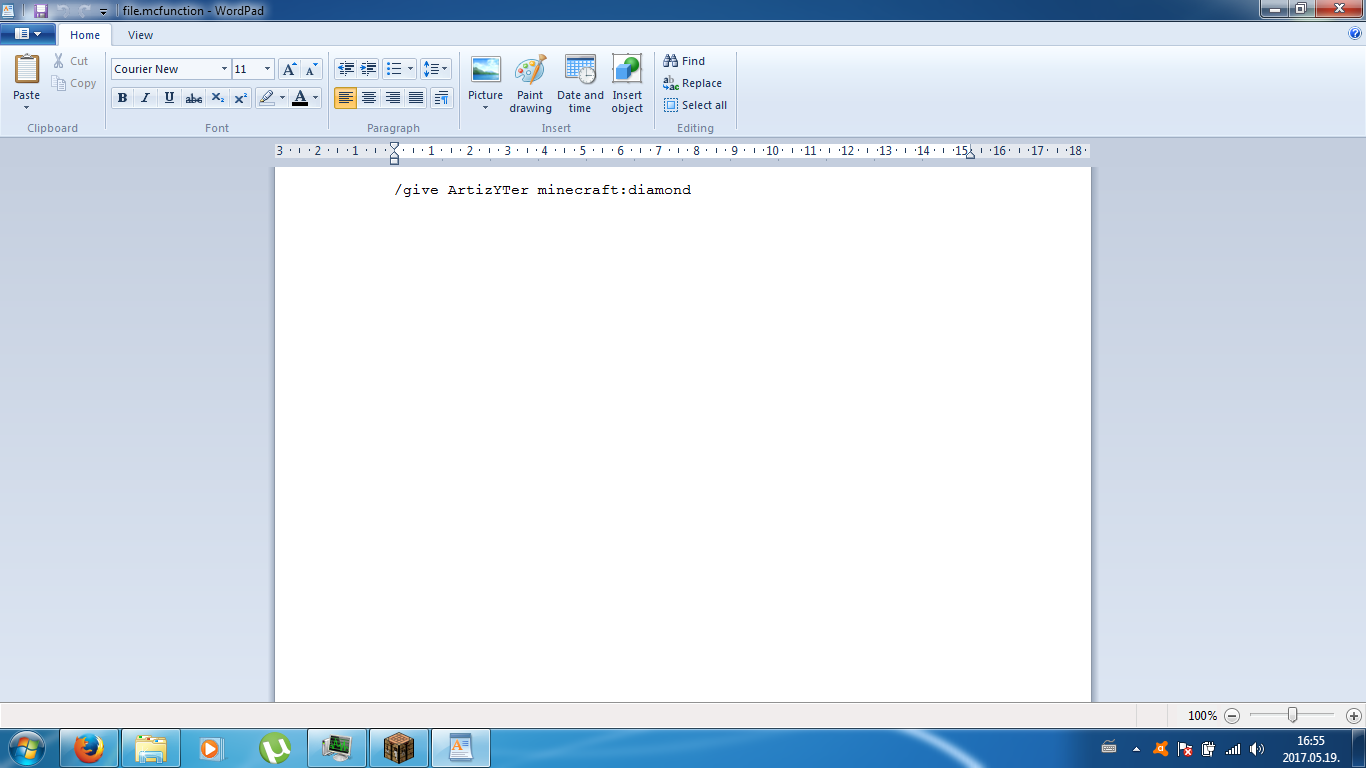Viewport: 1366px width, 768px height.
Task: Toggle Italic formatting
Action: point(146,98)
